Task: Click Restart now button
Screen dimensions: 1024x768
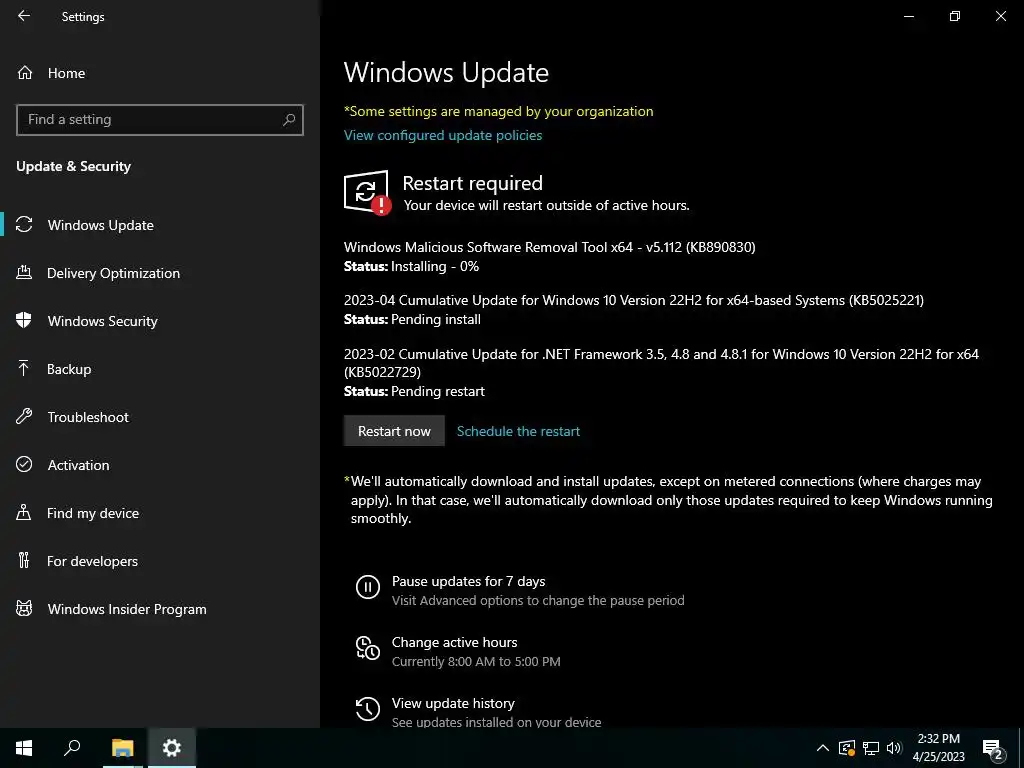Action: tap(394, 431)
